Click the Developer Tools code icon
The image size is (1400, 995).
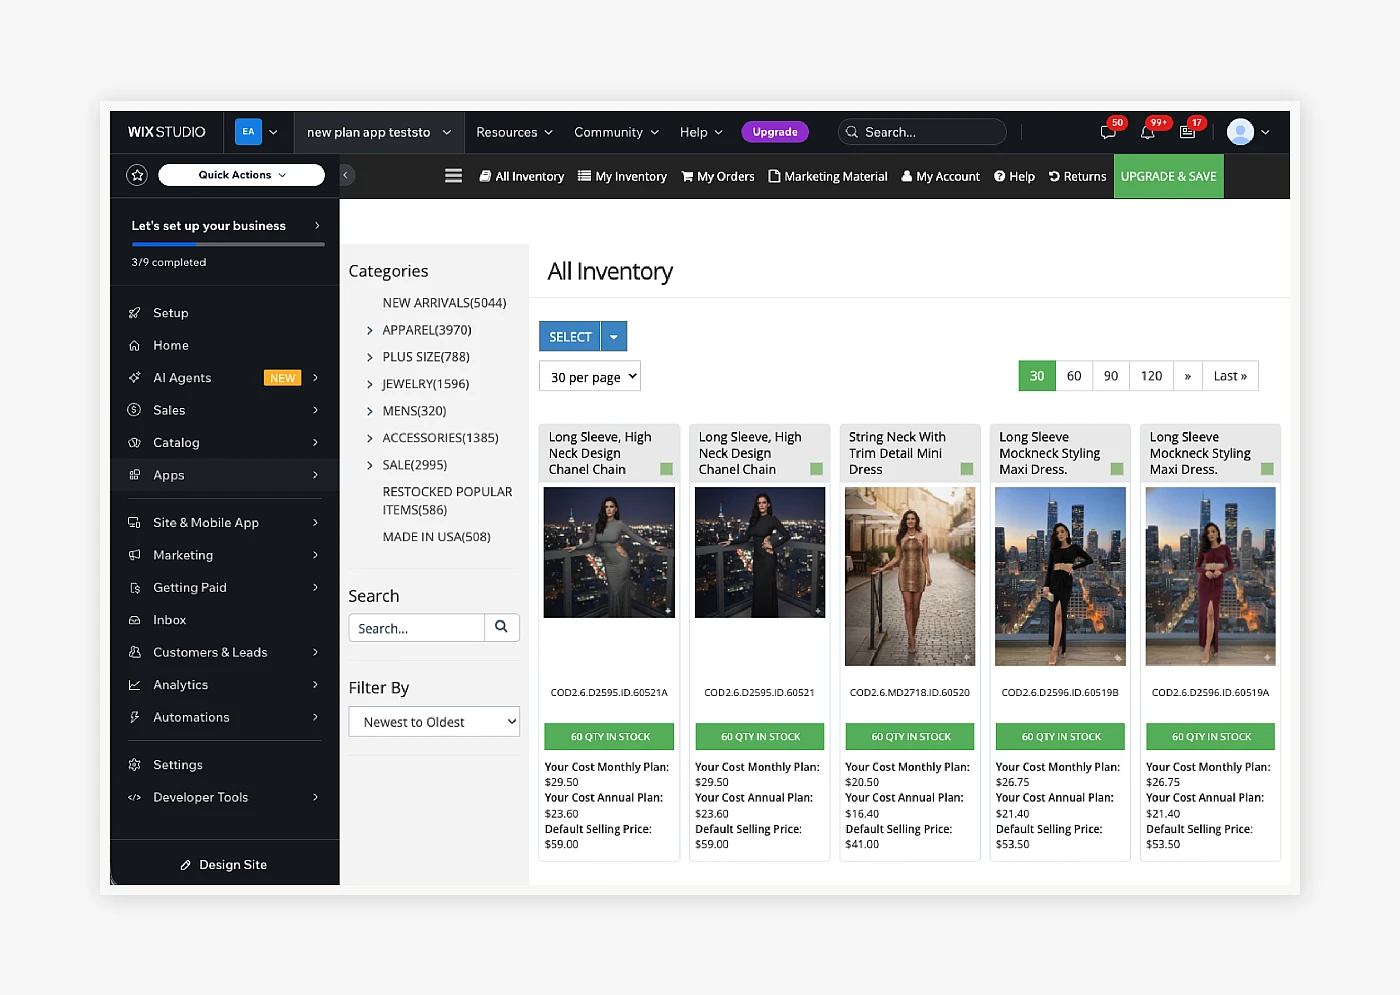point(135,797)
